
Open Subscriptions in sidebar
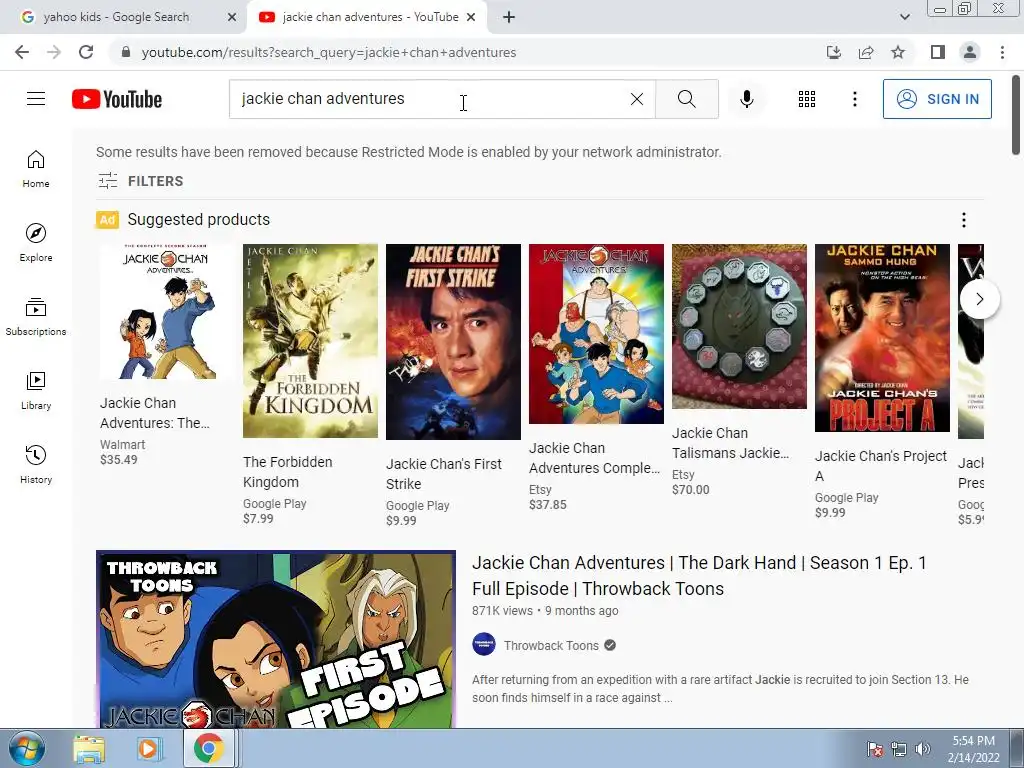tap(36, 316)
